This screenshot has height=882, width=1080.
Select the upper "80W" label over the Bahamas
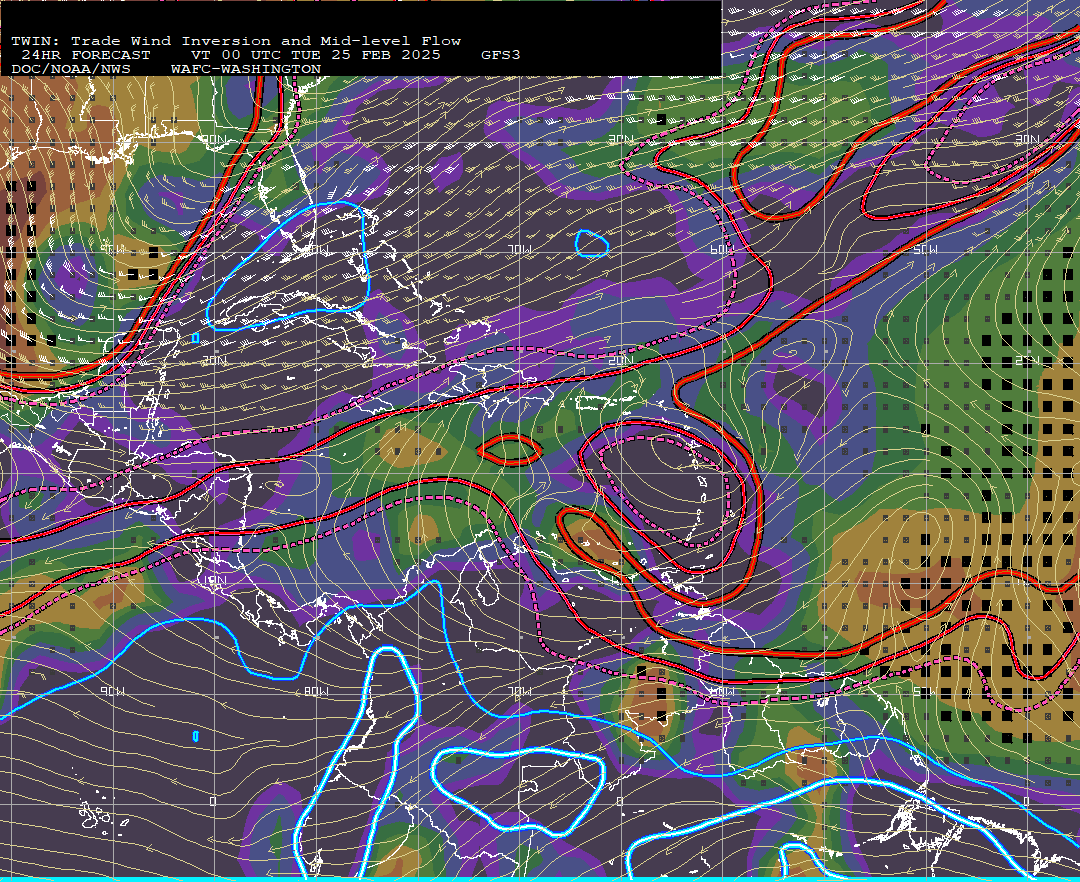(318, 249)
